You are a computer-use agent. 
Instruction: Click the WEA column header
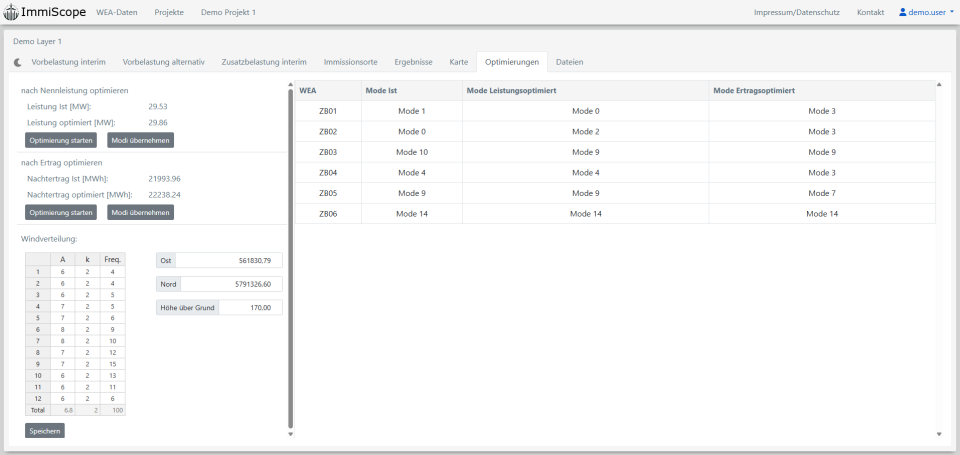(328, 91)
